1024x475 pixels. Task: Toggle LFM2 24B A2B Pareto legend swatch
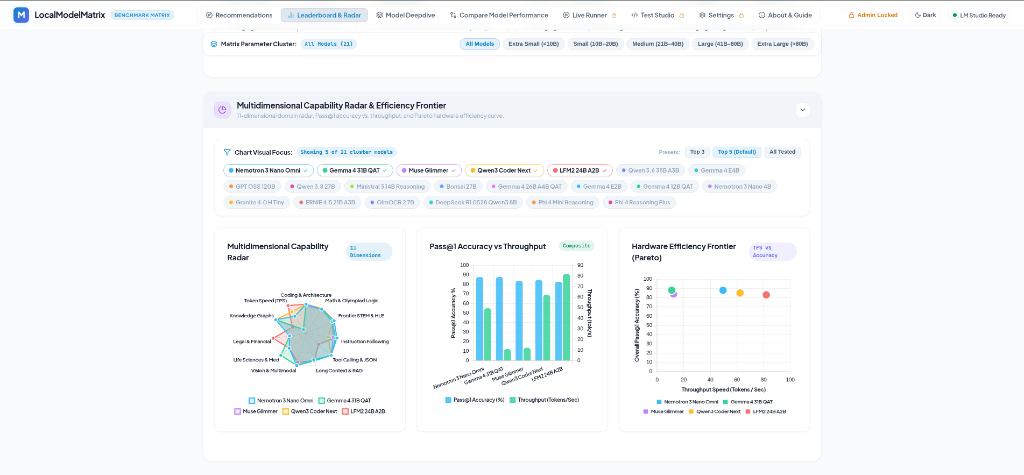pyautogui.click(x=748, y=412)
